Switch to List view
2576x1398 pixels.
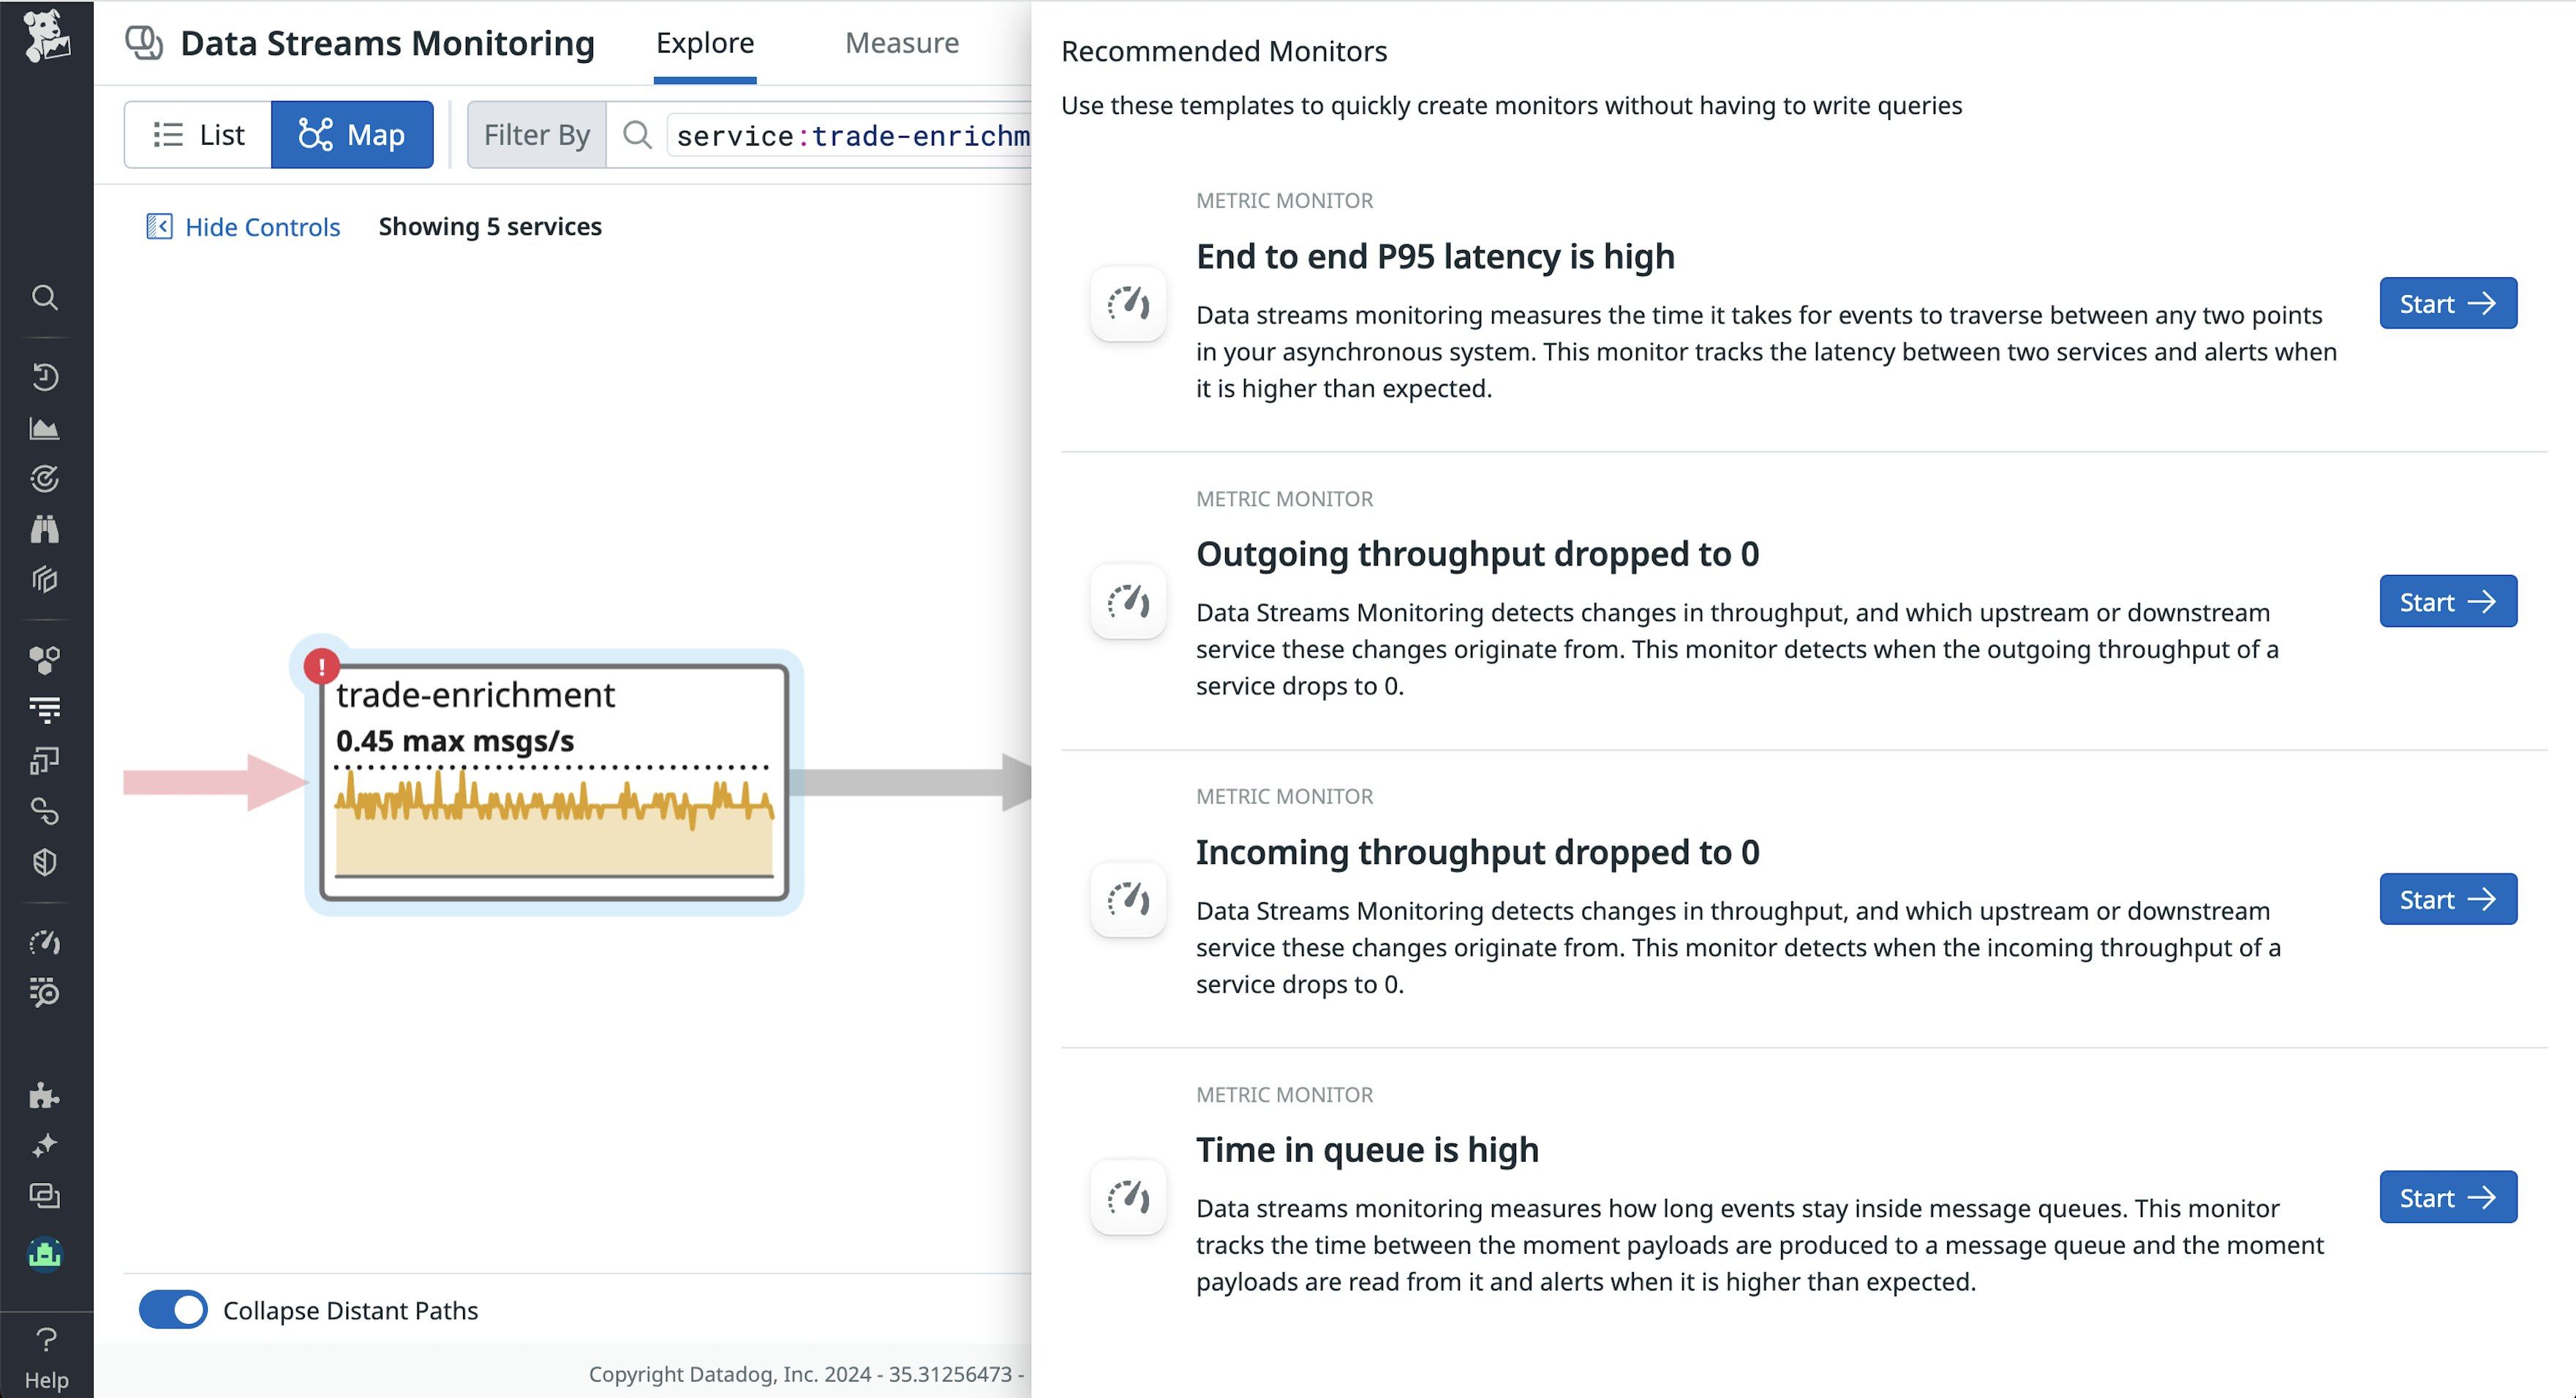pyautogui.click(x=198, y=135)
